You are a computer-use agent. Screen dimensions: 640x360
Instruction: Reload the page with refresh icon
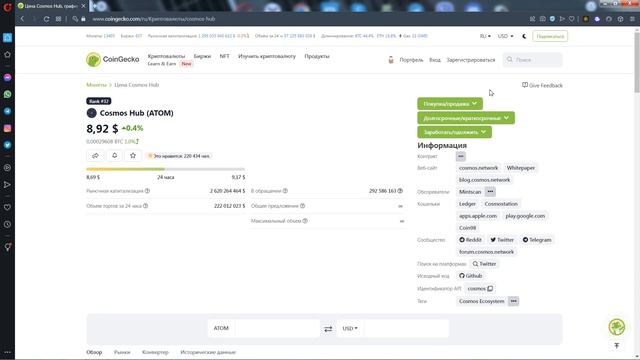(x=46, y=19)
